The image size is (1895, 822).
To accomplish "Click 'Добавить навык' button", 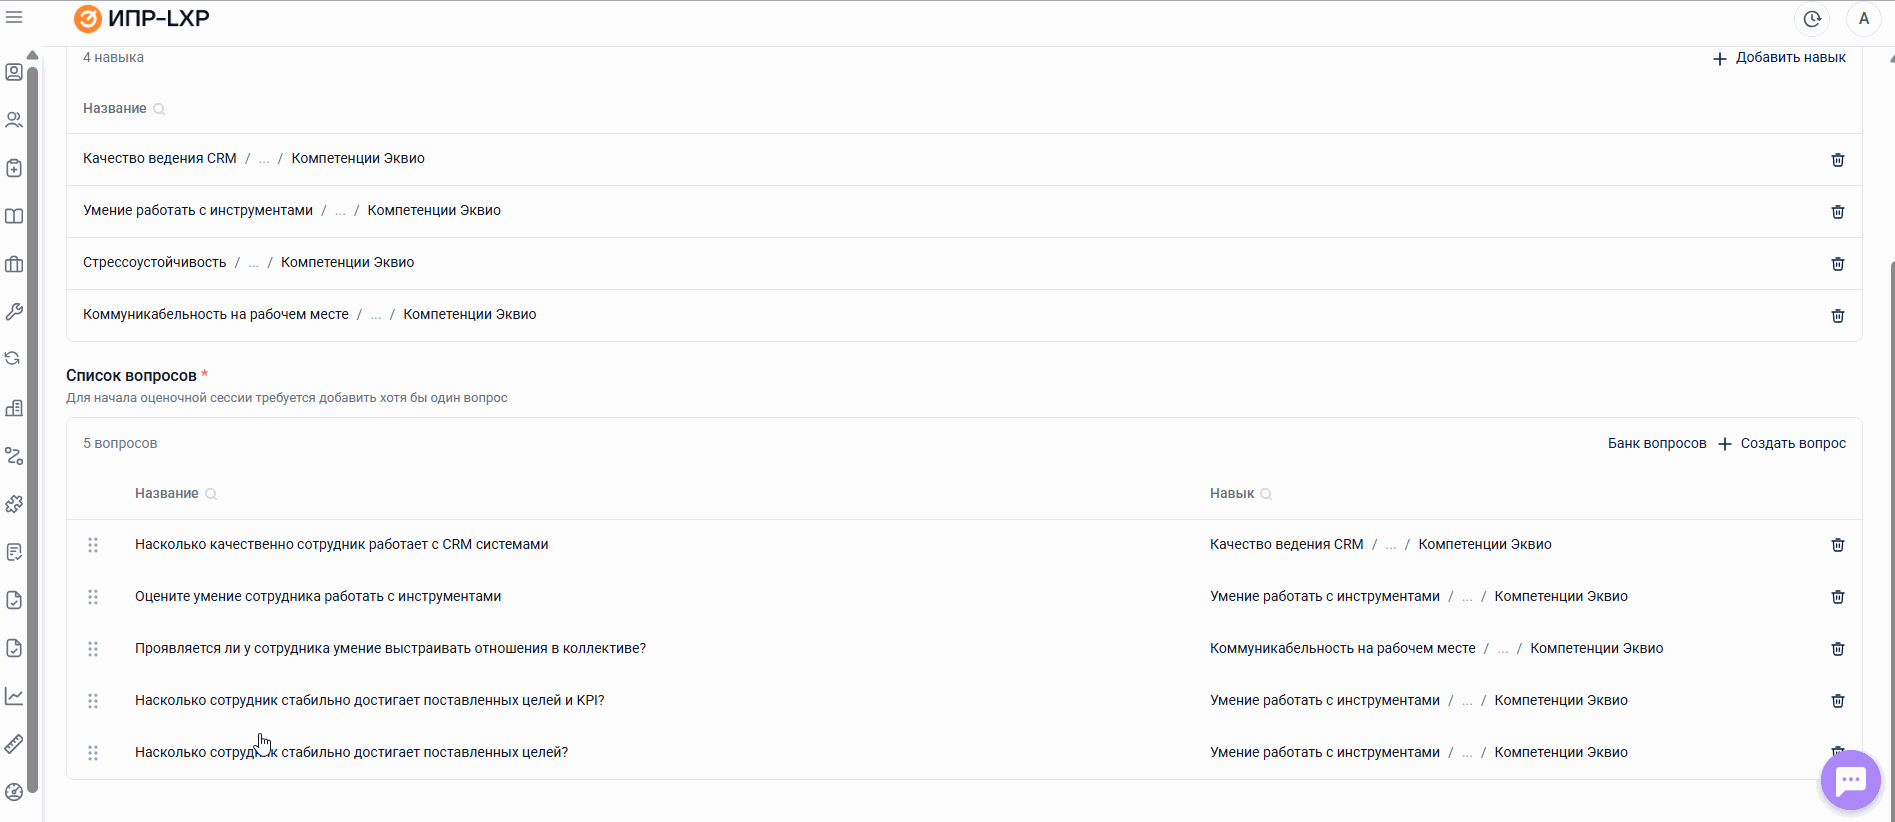I will [1779, 58].
